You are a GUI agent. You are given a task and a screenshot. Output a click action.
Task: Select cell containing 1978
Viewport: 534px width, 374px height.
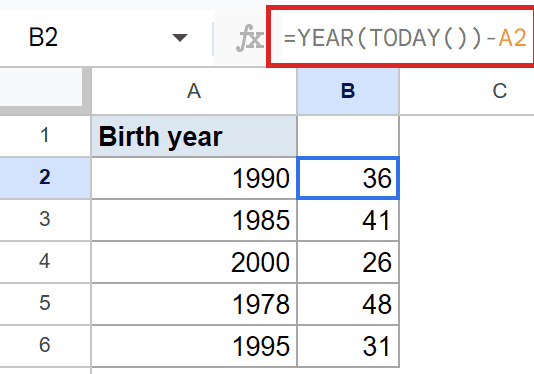(x=194, y=304)
